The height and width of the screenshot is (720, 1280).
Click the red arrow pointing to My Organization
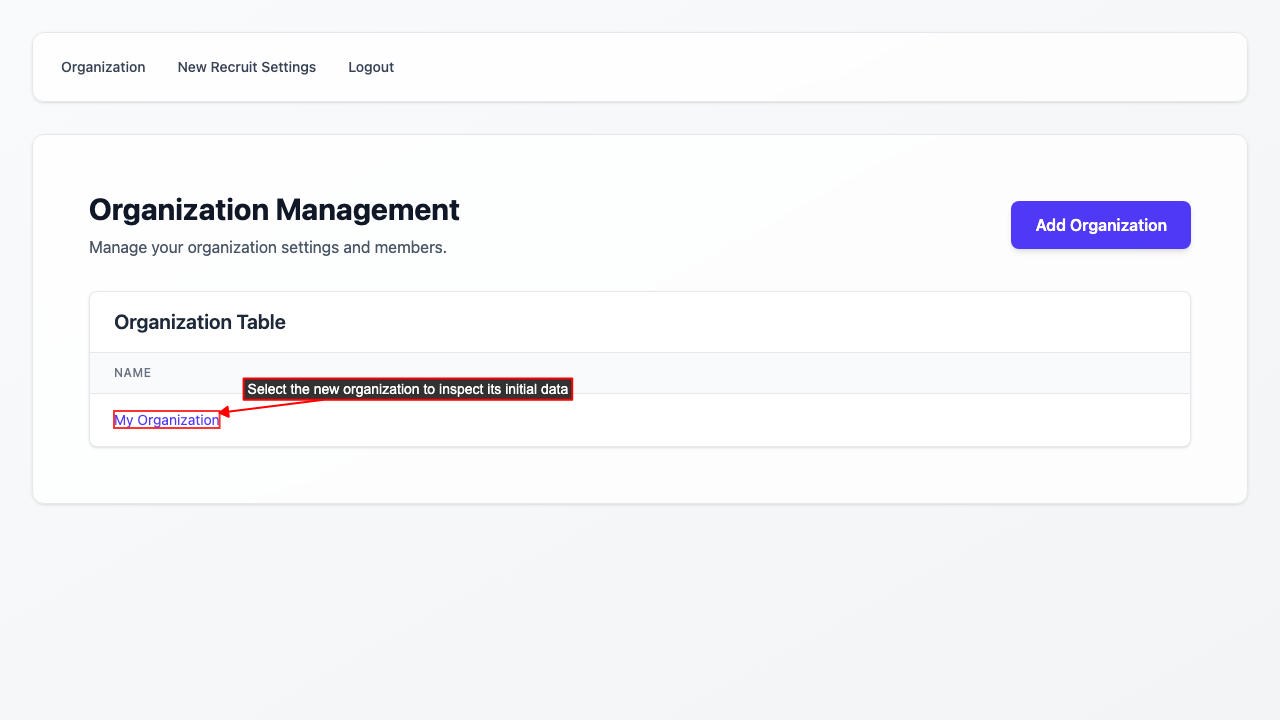click(270, 405)
